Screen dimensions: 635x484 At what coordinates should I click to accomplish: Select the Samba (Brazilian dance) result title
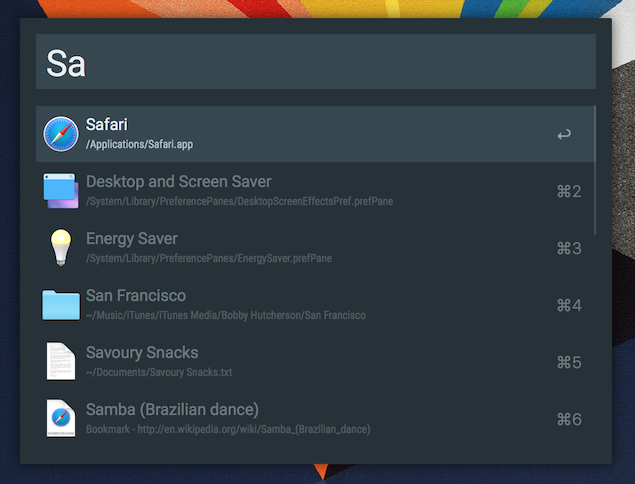pyautogui.click(x=172, y=410)
